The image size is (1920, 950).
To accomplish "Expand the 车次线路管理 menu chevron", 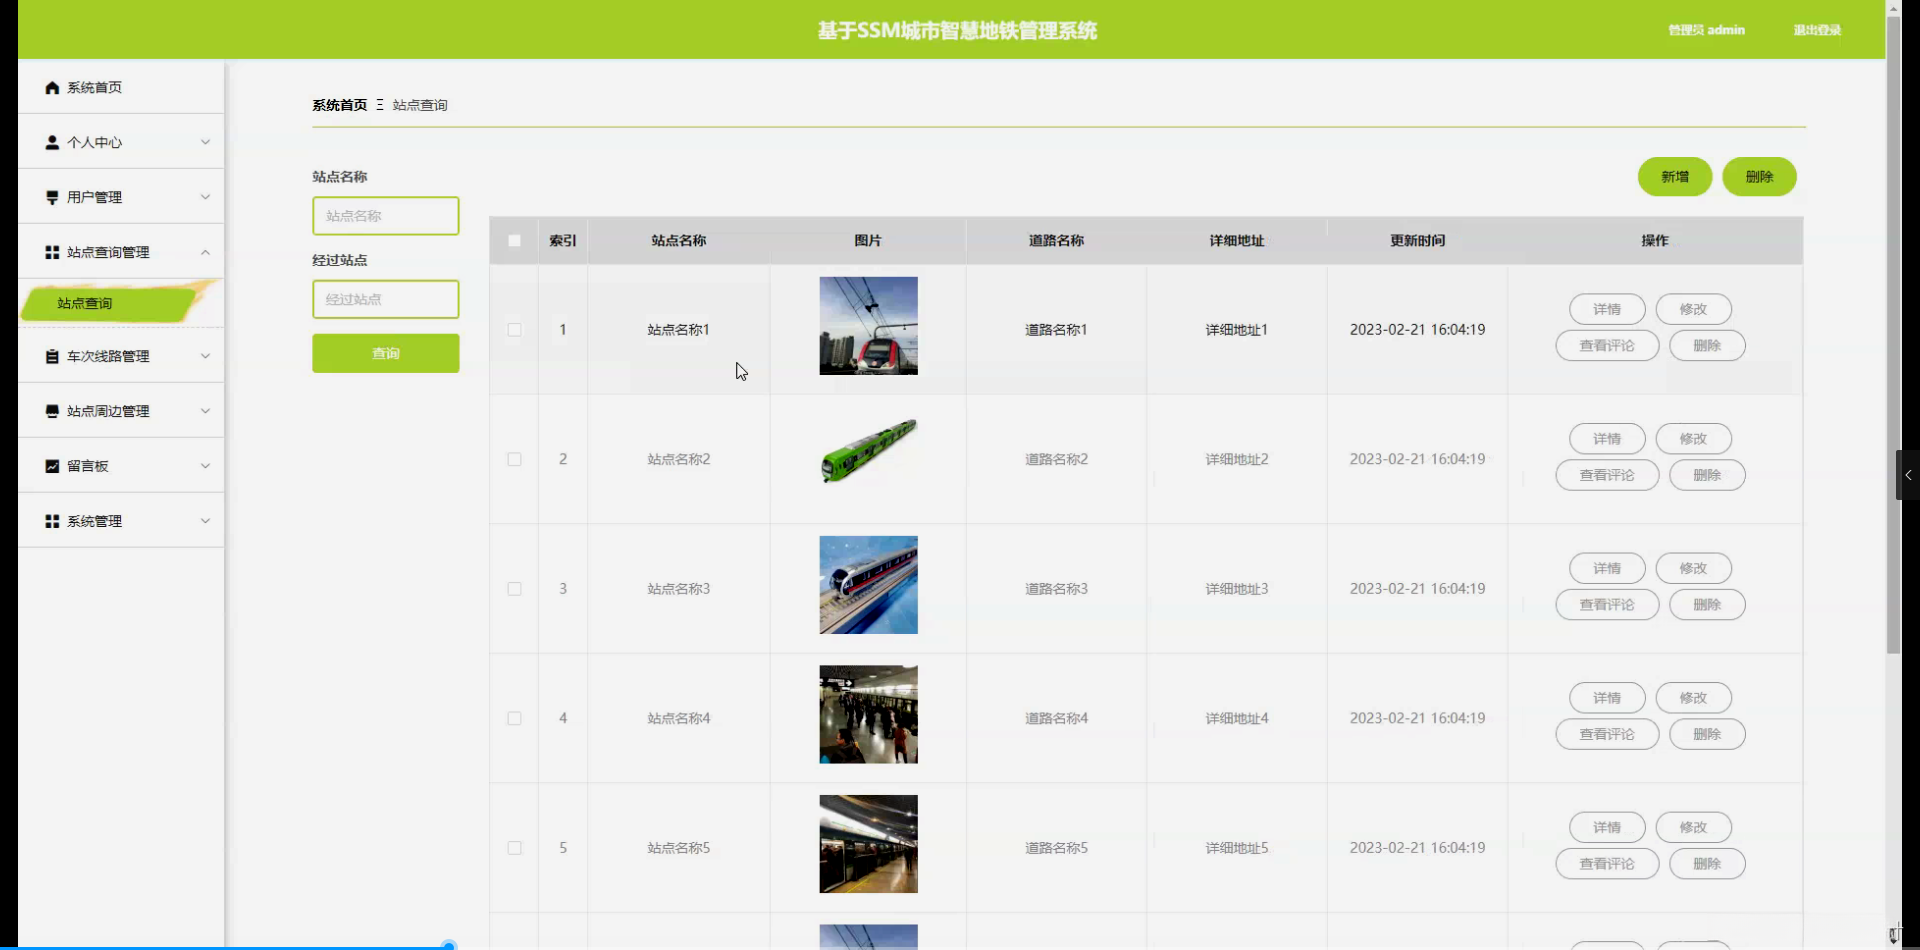I will (x=205, y=357).
